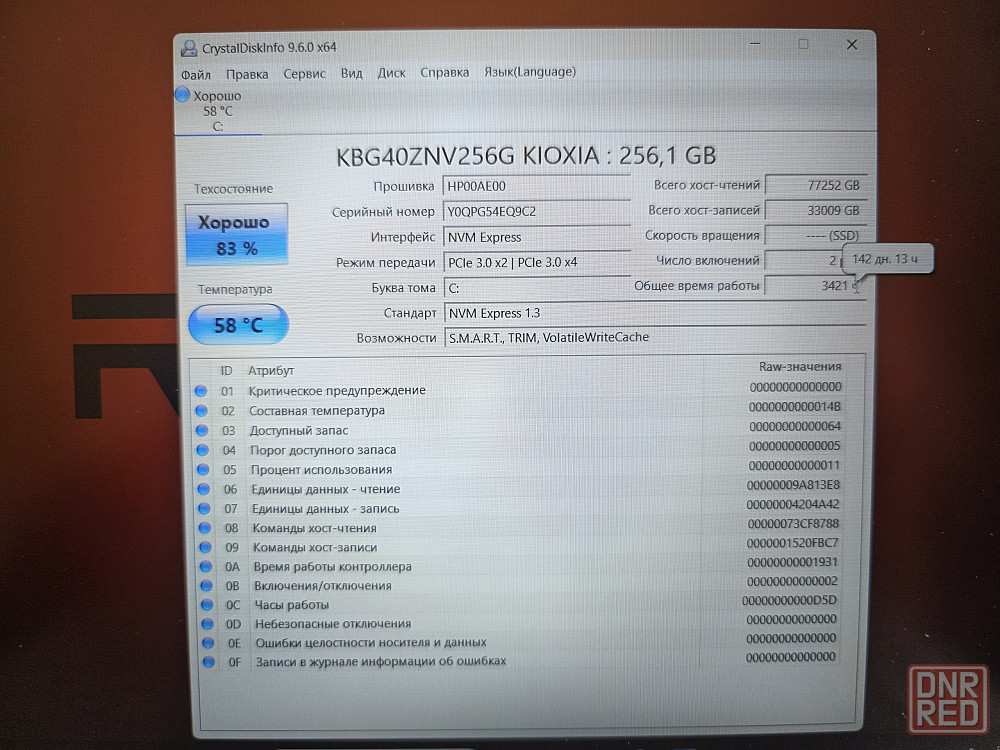Click raw value 00000000001931
Viewport: 1000px width, 750px height.
click(793, 562)
